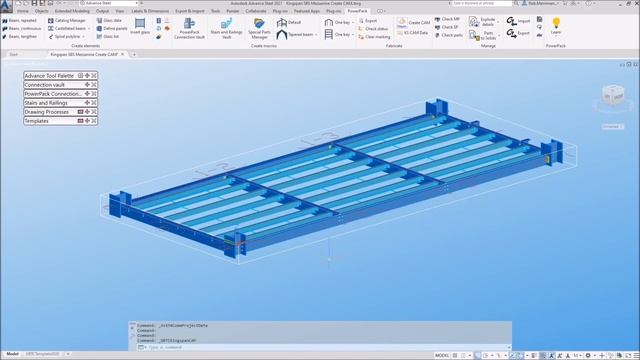Open the Home ribbon tab

23,11
